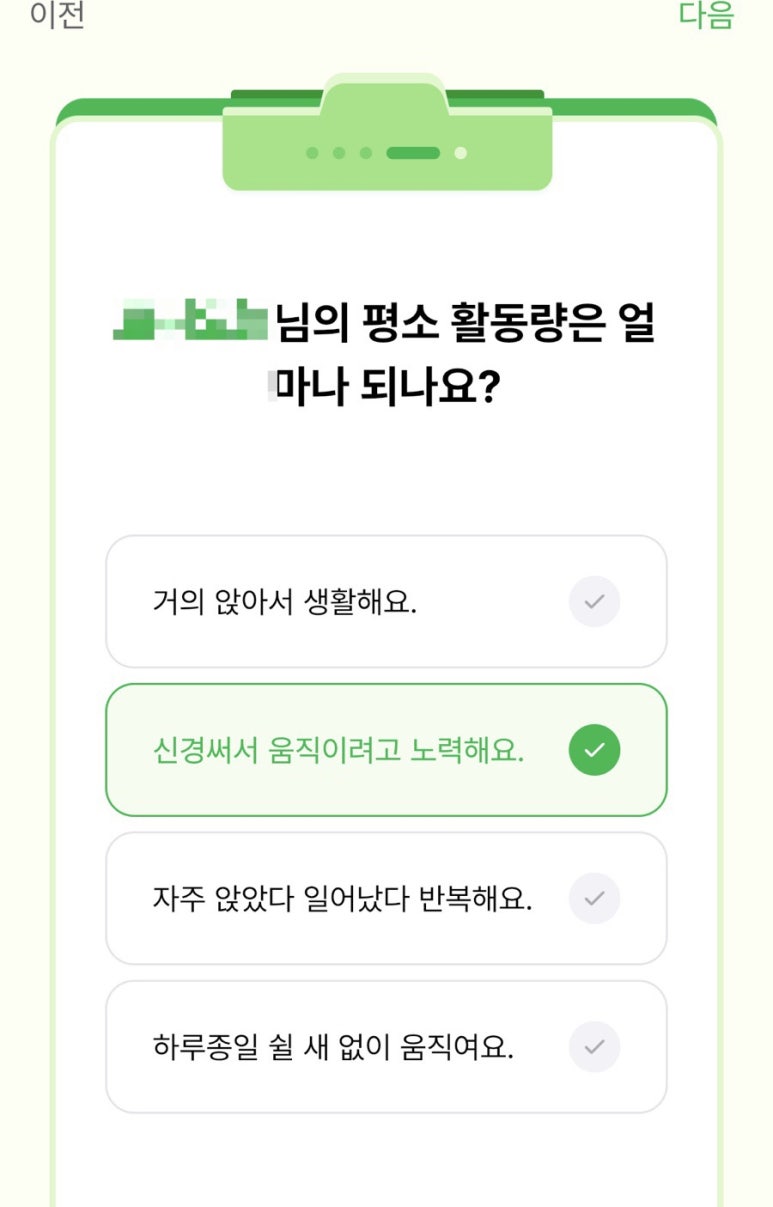Viewport: 773px width, 1207px height.
Task: Click the dark green top edge of clipboard
Action: (386, 107)
